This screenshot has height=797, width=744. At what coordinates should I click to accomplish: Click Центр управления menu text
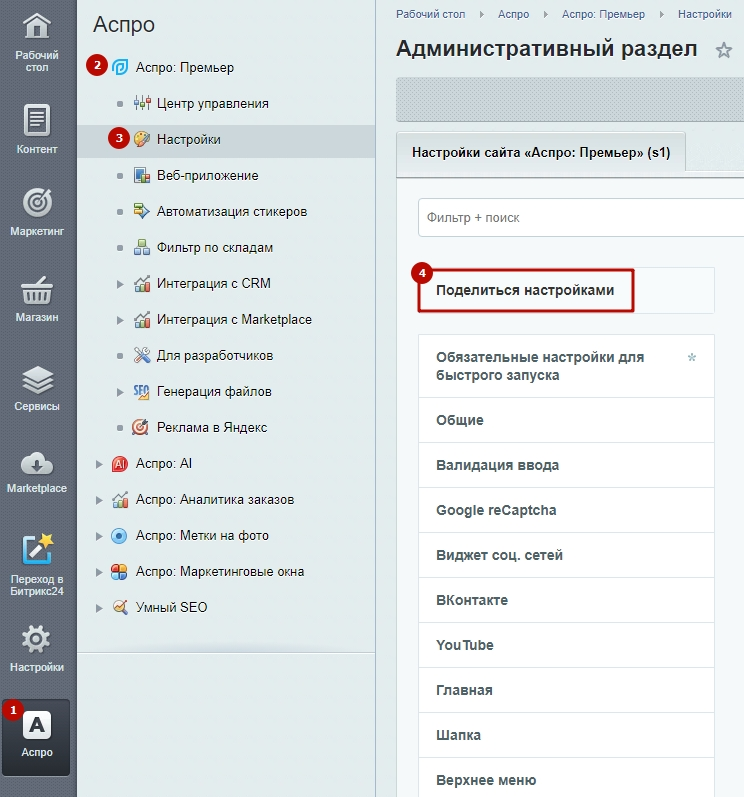pyautogui.click(x=212, y=104)
